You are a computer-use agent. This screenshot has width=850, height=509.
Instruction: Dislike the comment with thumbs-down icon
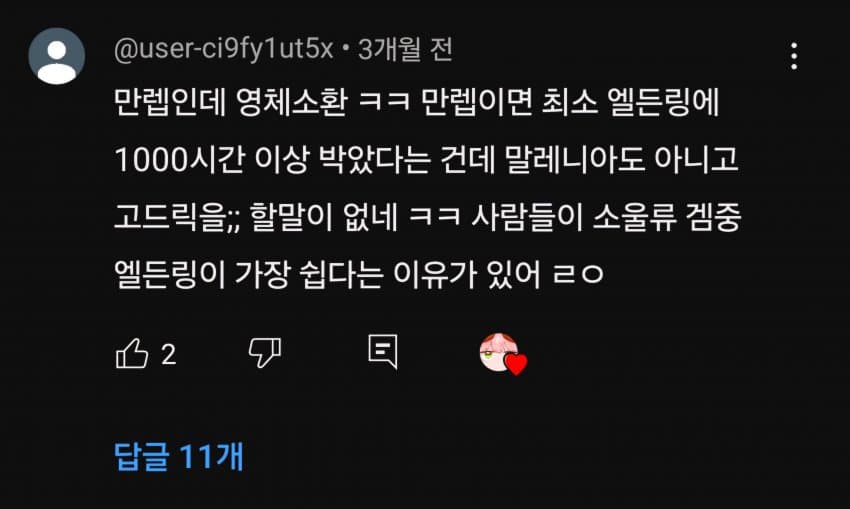pyautogui.click(x=265, y=353)
